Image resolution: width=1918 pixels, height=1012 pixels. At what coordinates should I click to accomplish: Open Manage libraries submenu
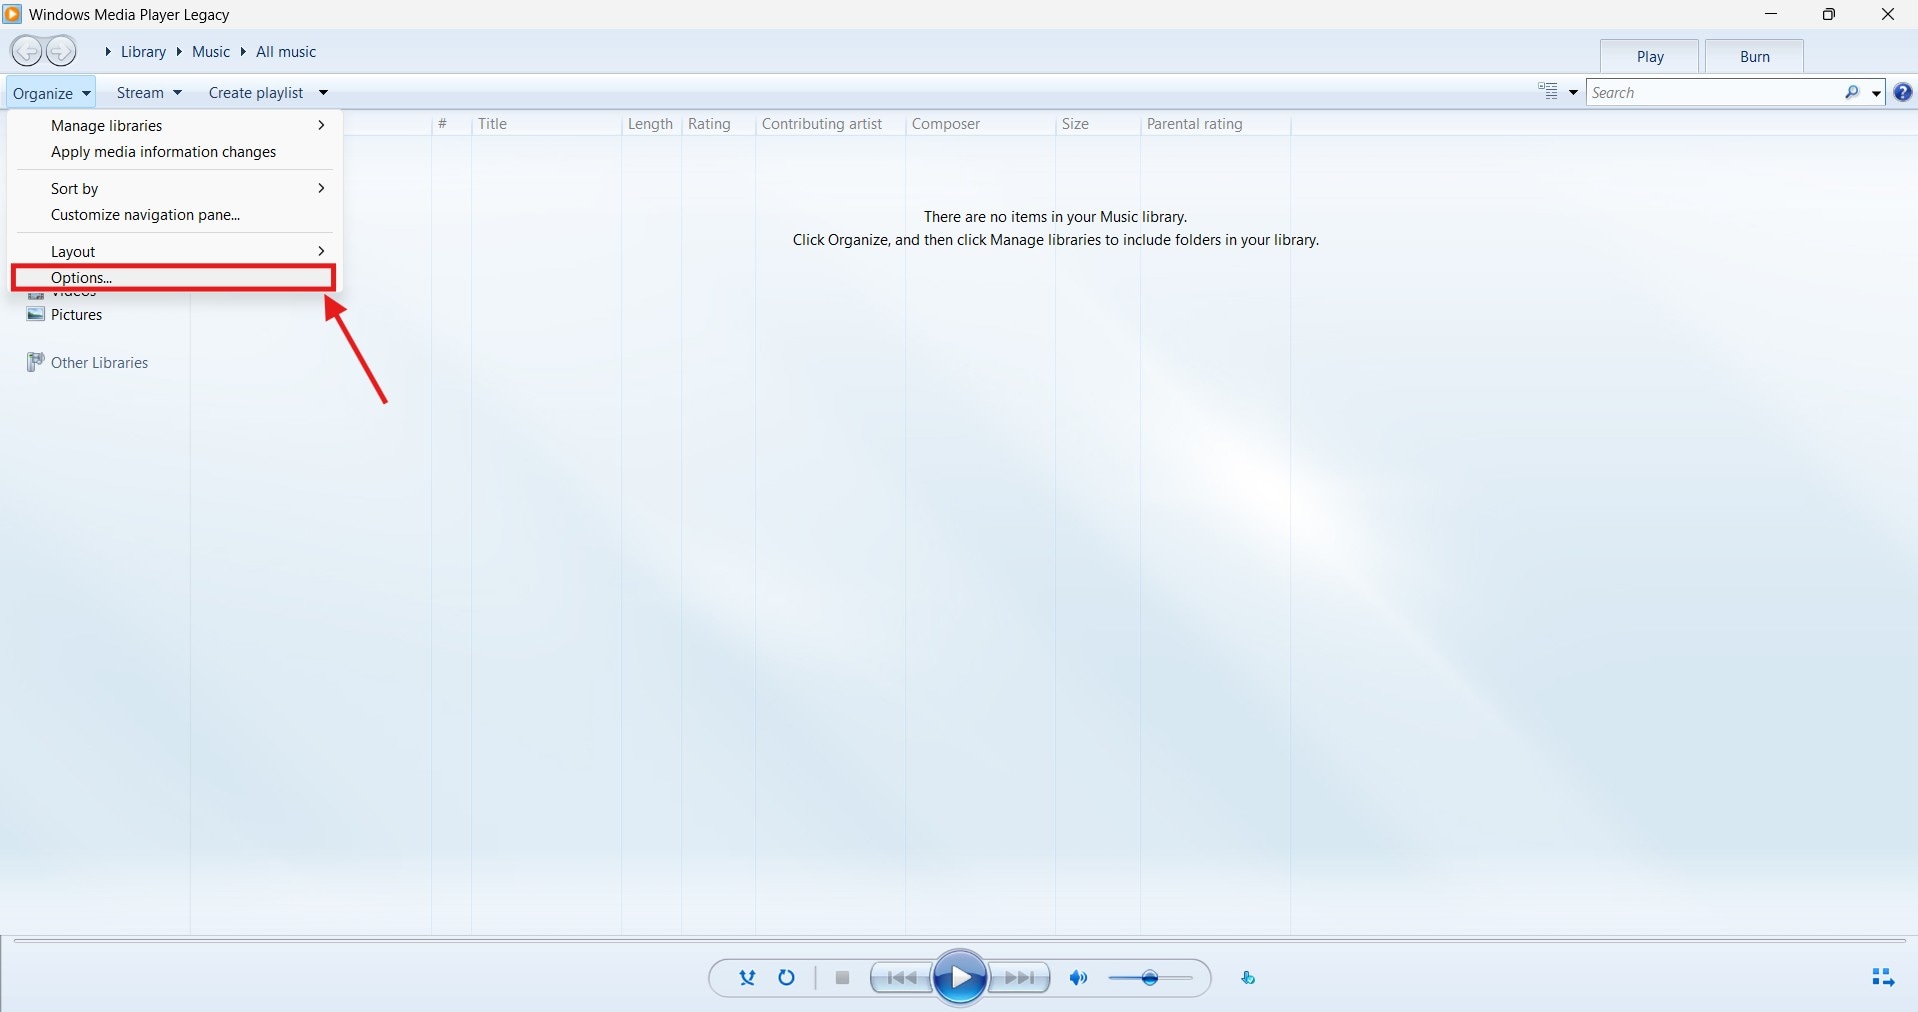pos(175,125)
